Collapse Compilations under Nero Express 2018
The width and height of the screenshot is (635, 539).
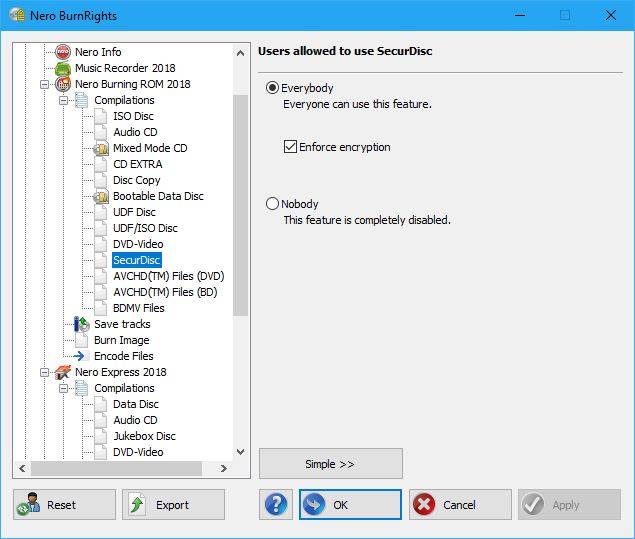click(x=64, y=388)
